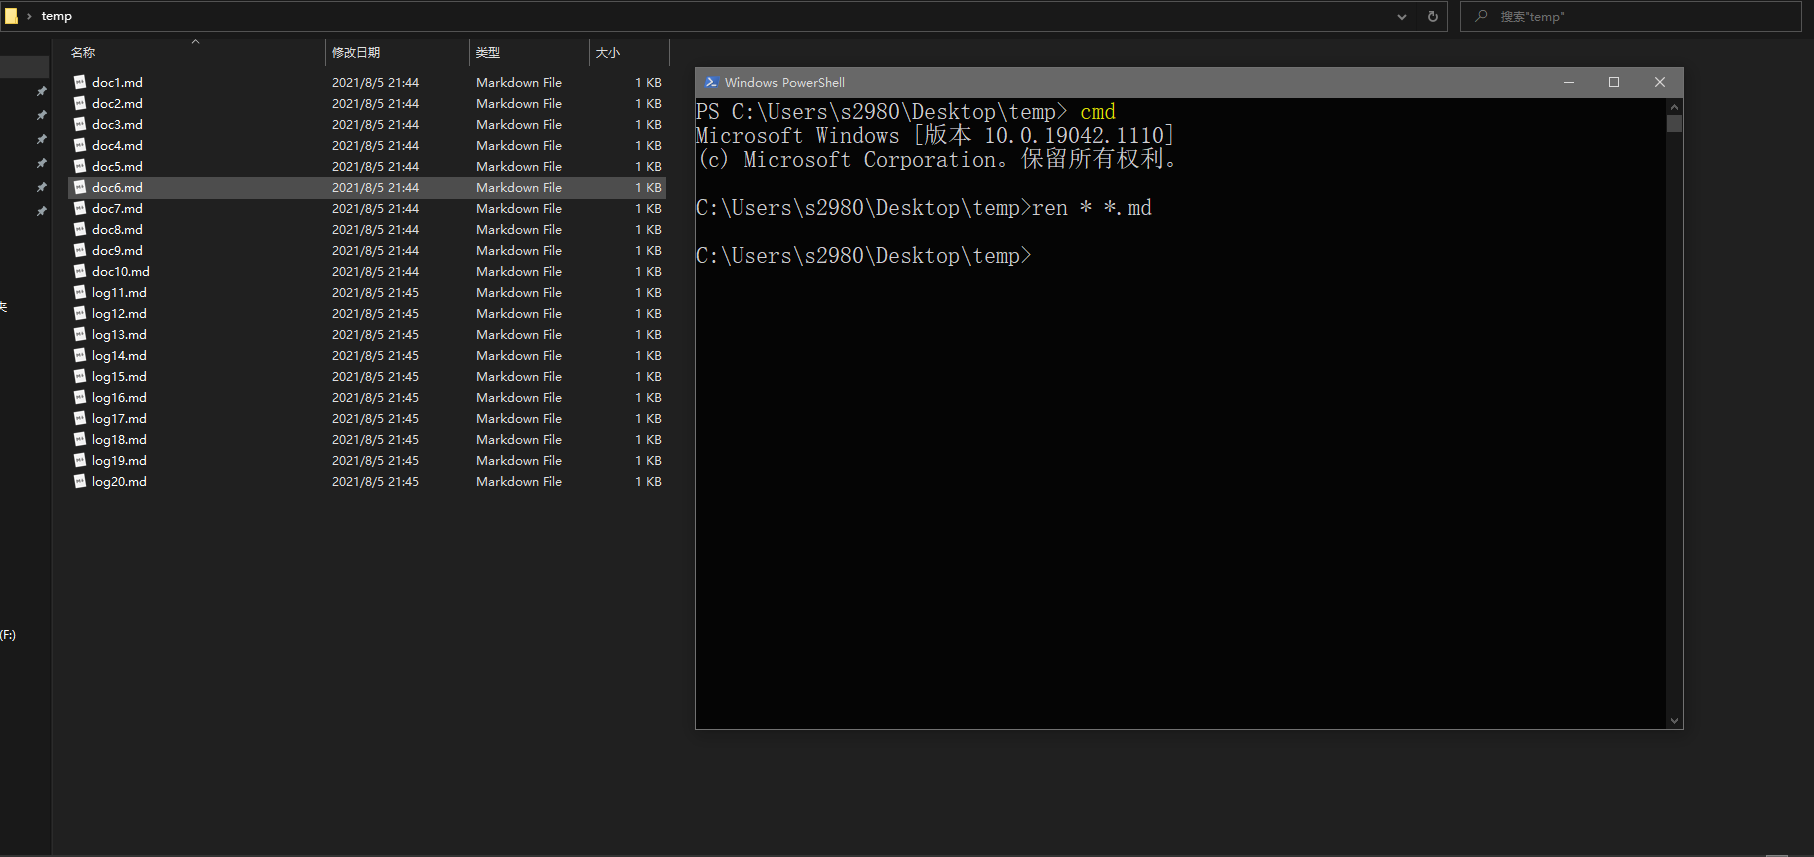Maximize the Windows PowerShell window
Viewport: 1814px width, 857px height.
pyautogui.click(x=1614, y=82)
